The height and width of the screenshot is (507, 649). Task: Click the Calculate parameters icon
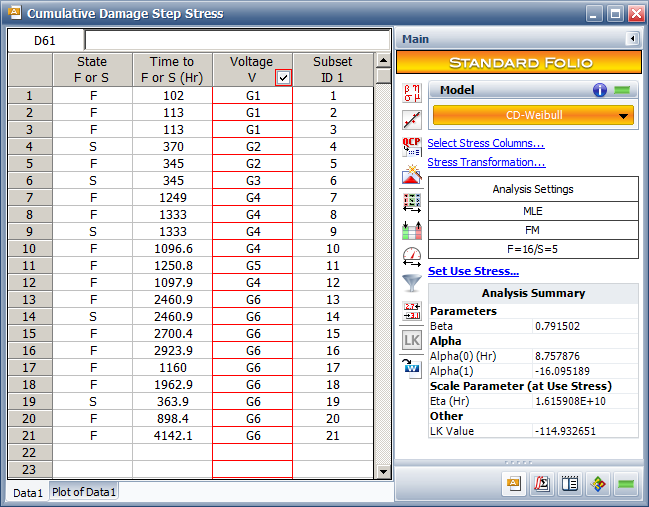click(x=412, y=93)
